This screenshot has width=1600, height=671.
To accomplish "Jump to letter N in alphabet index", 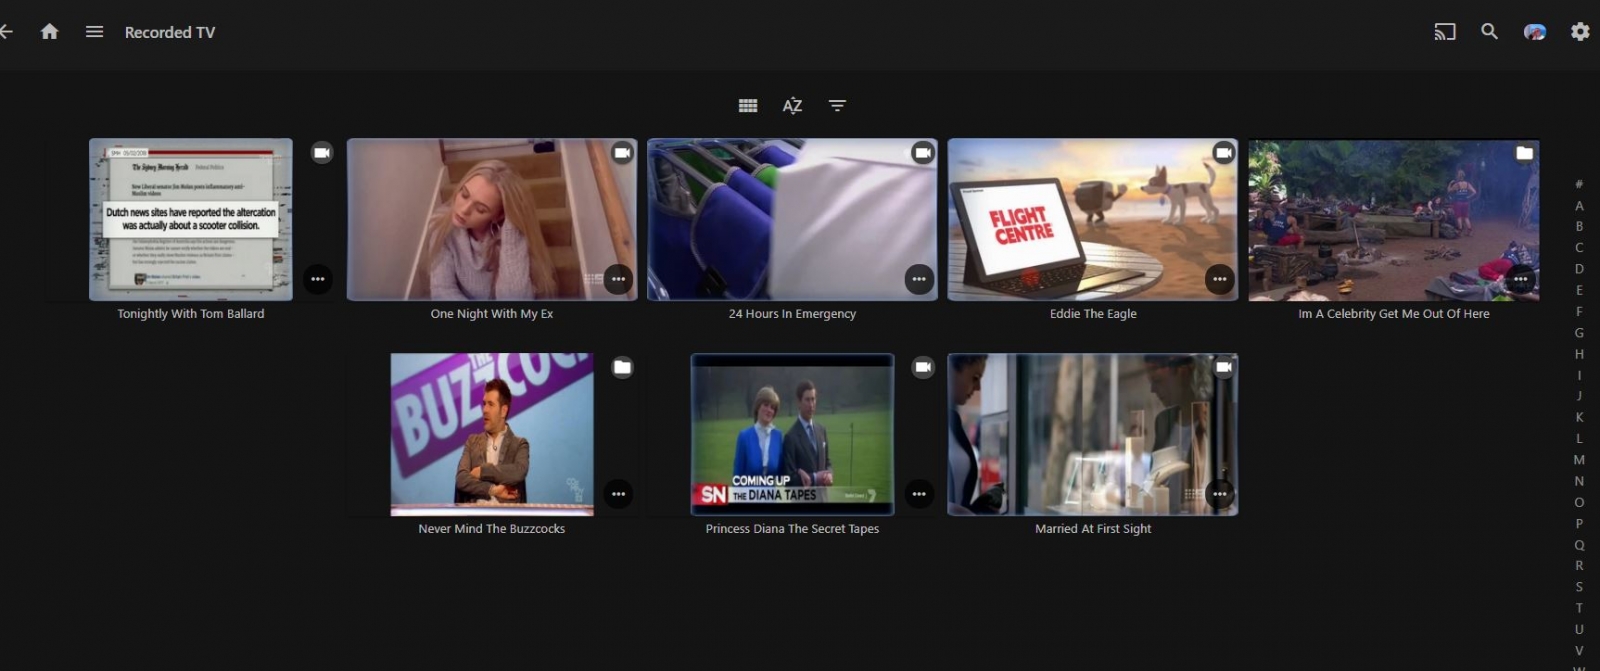I will [x=1579, y=481].
